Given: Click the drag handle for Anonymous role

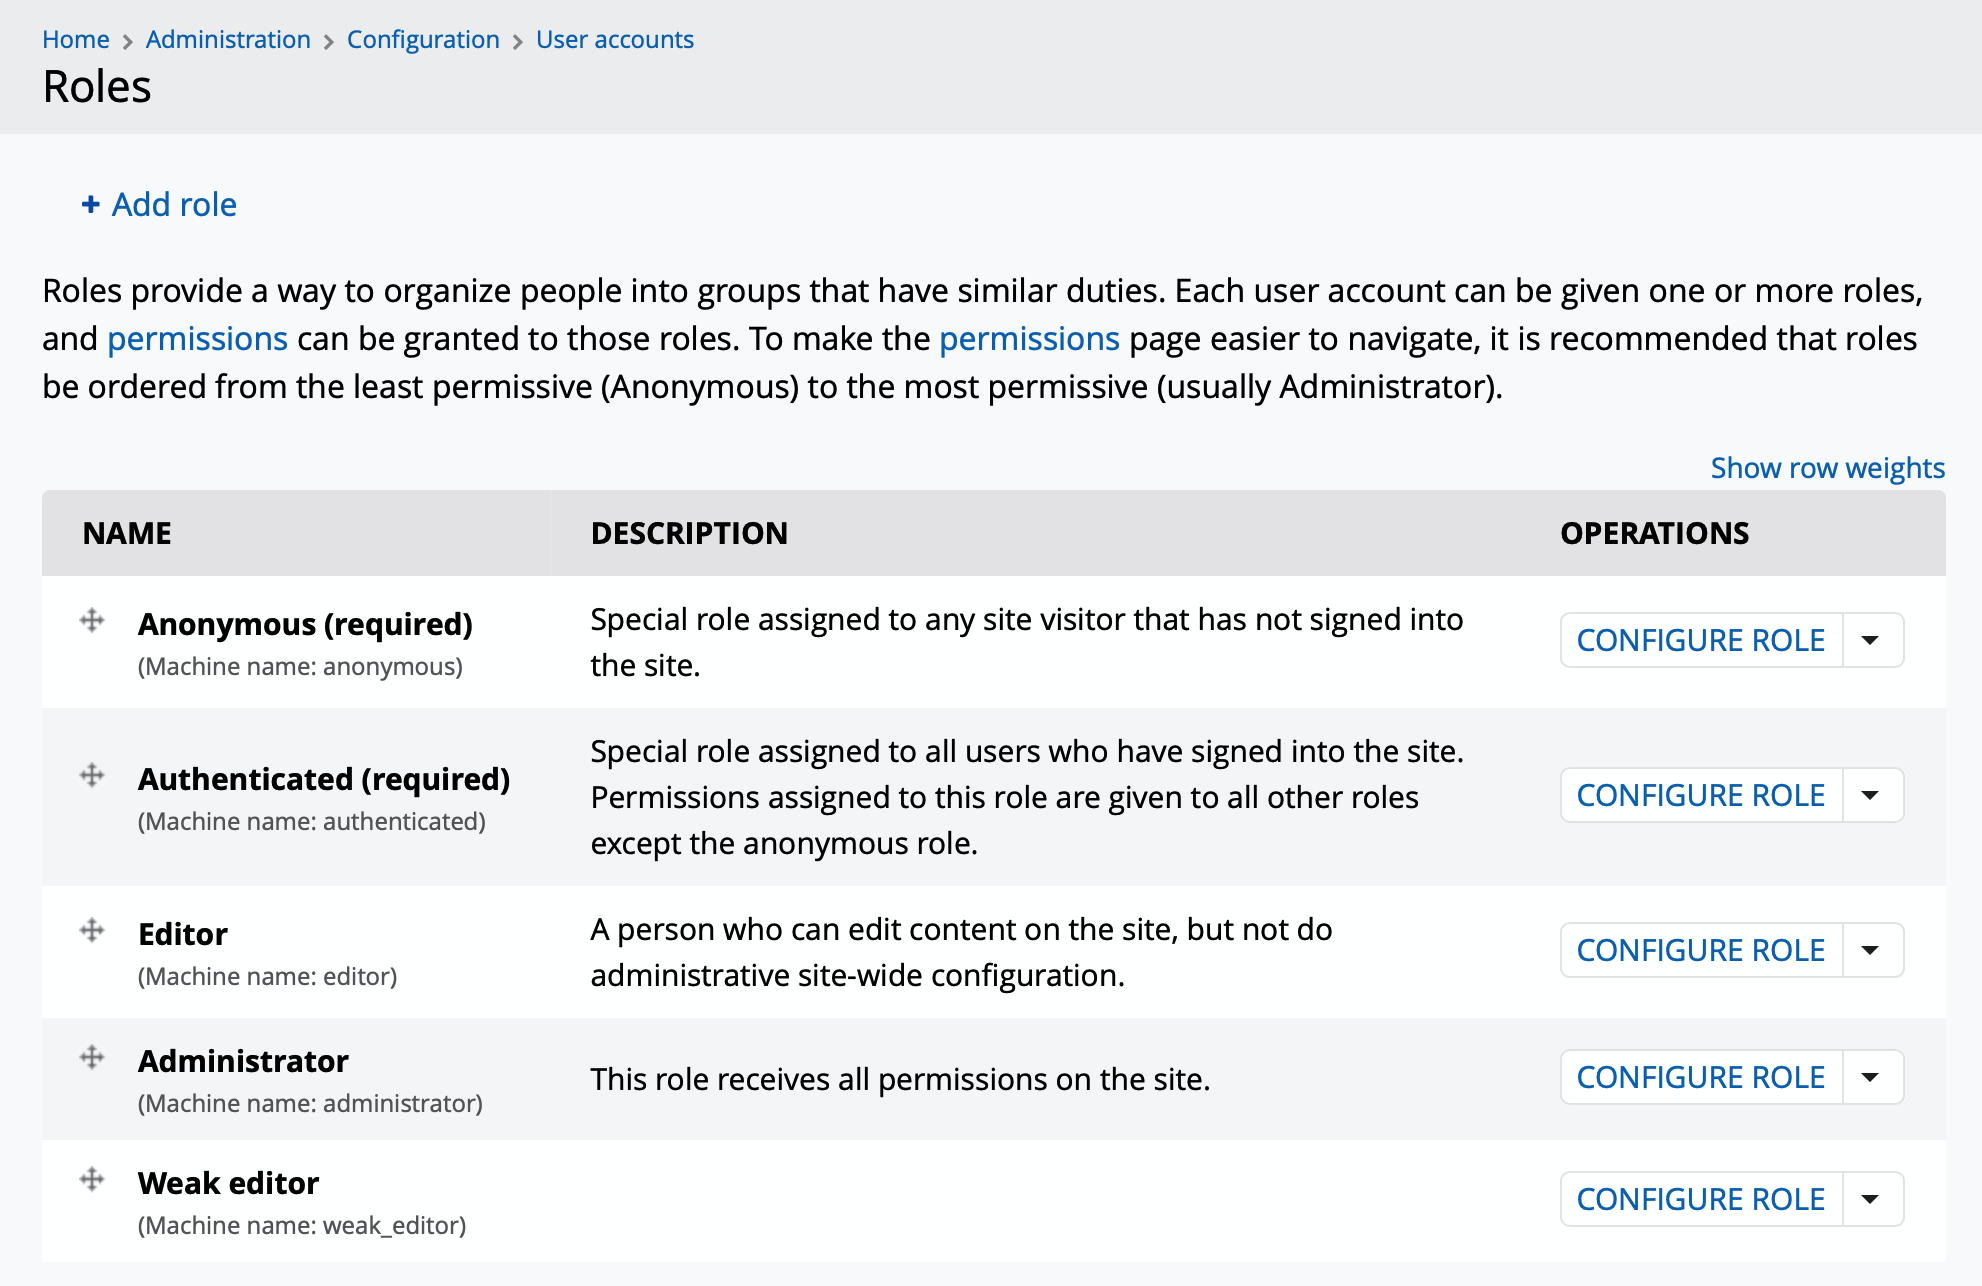Looking at the screenshot, I should [92, 621].
